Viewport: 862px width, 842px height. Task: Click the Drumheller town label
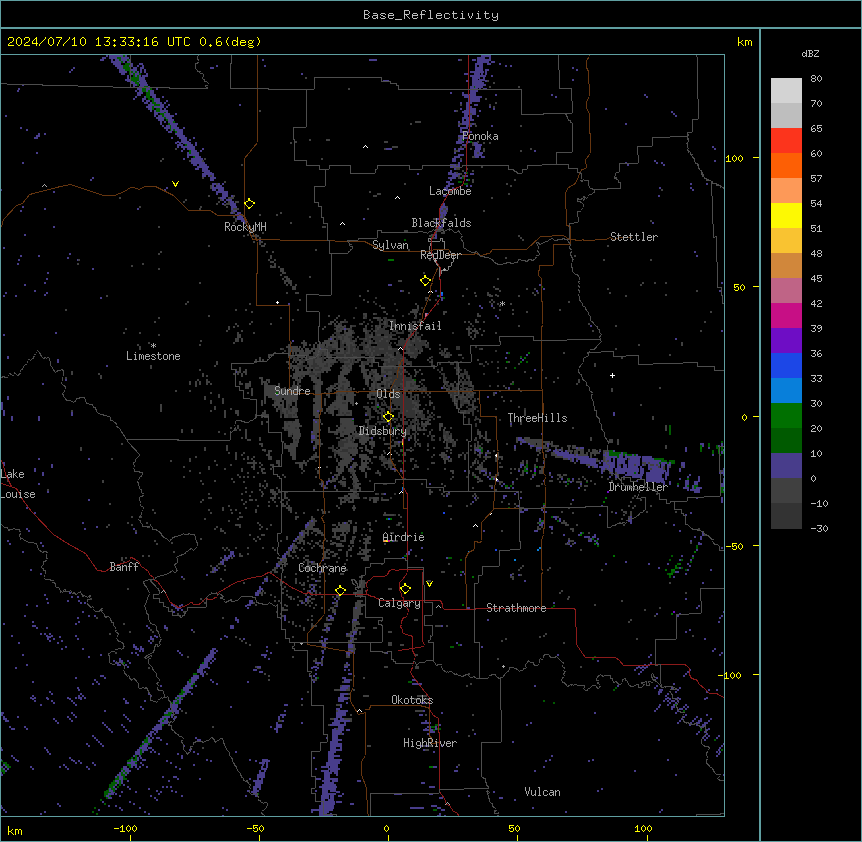pos(638,487)
